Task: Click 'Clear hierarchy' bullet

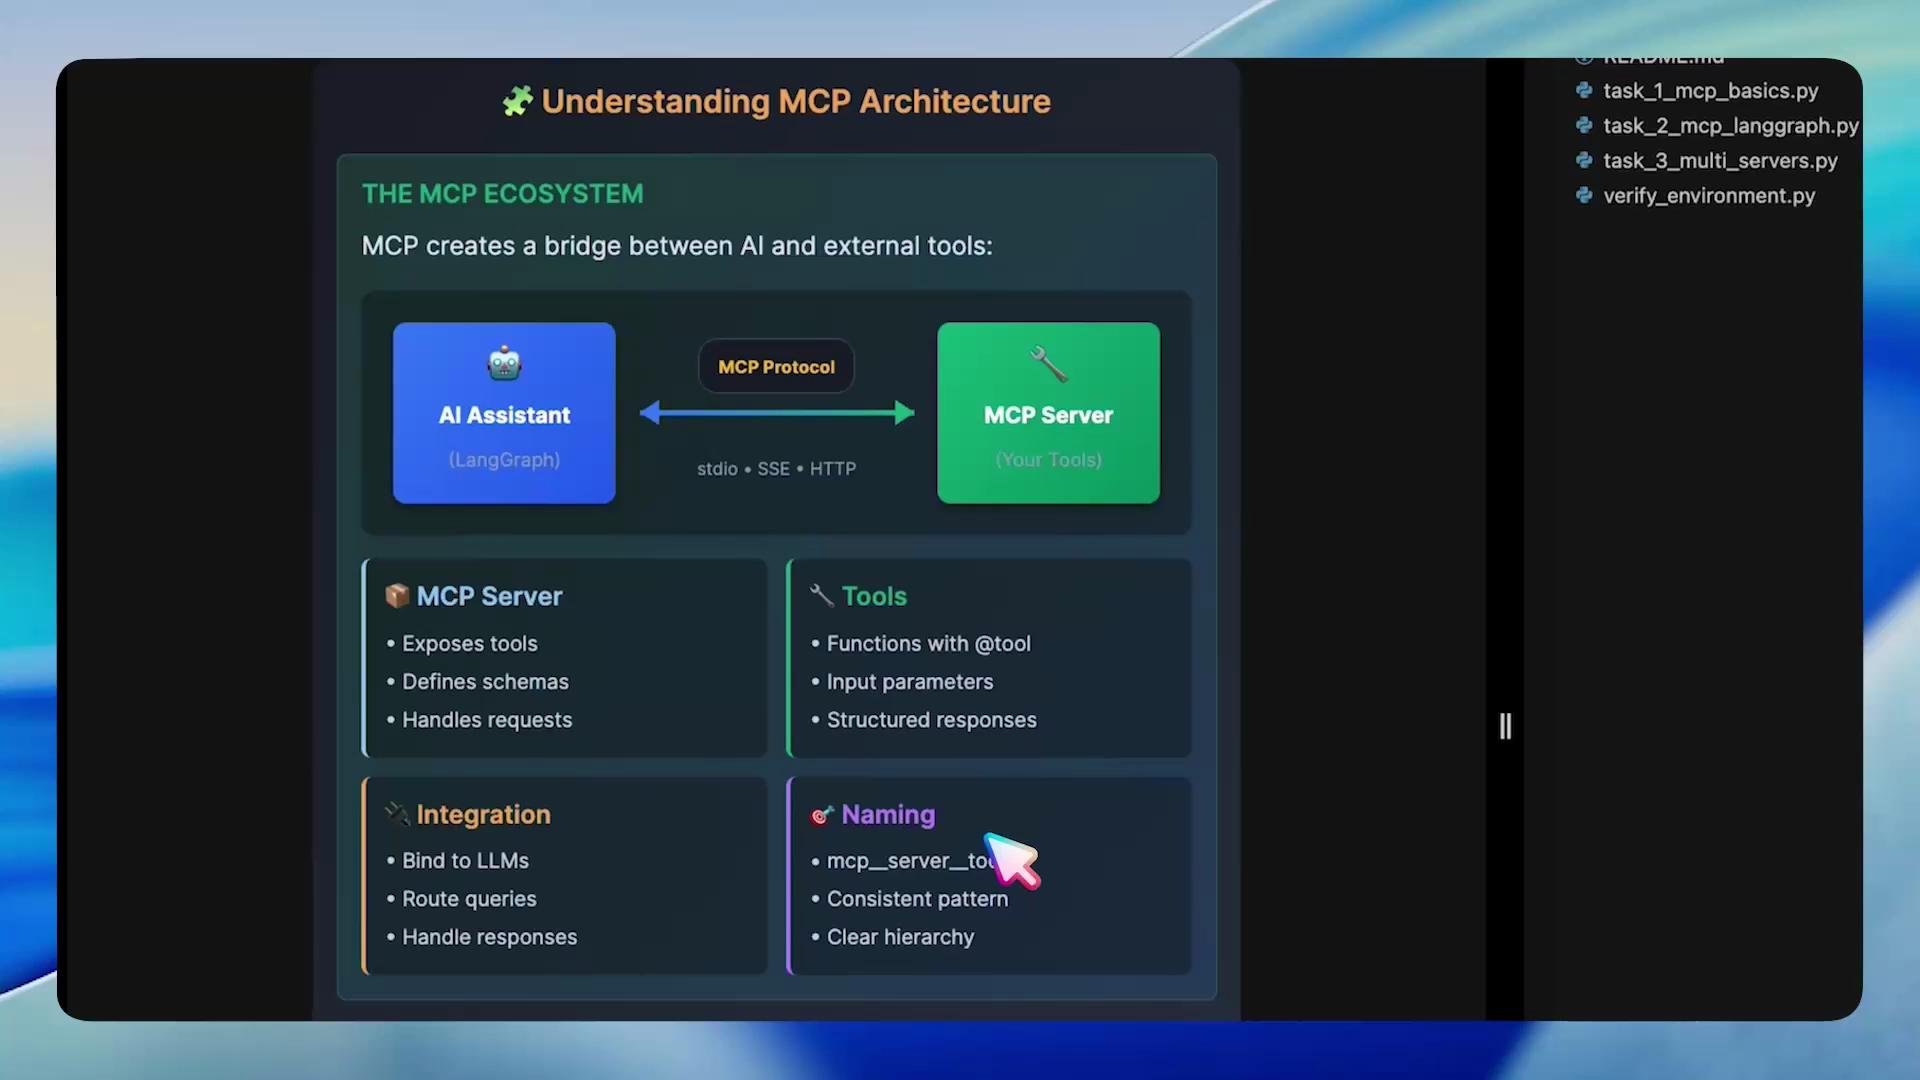Action: (900, 937)
